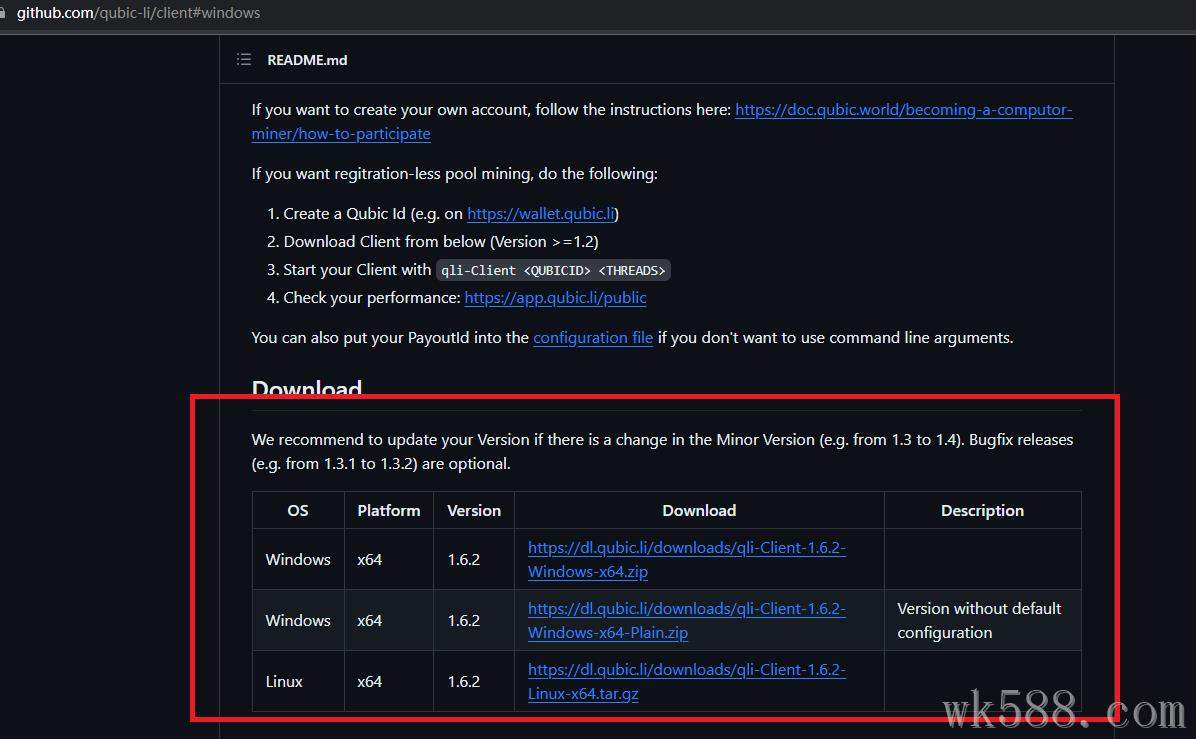
Task: Click the github.com address bar URL
Action: click(138, 13)
